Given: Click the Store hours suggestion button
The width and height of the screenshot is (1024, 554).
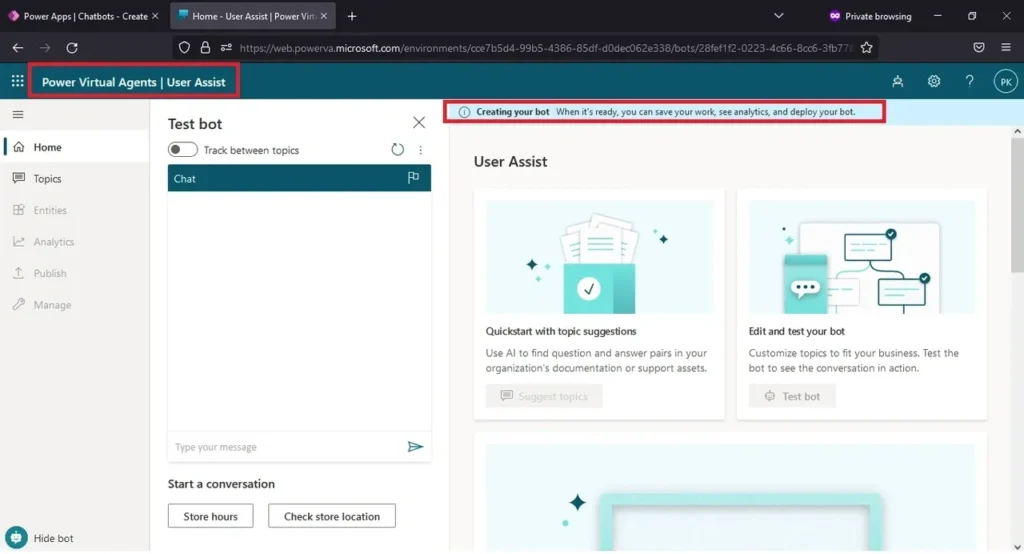Looking at the screenshot, I should (210, 516).
